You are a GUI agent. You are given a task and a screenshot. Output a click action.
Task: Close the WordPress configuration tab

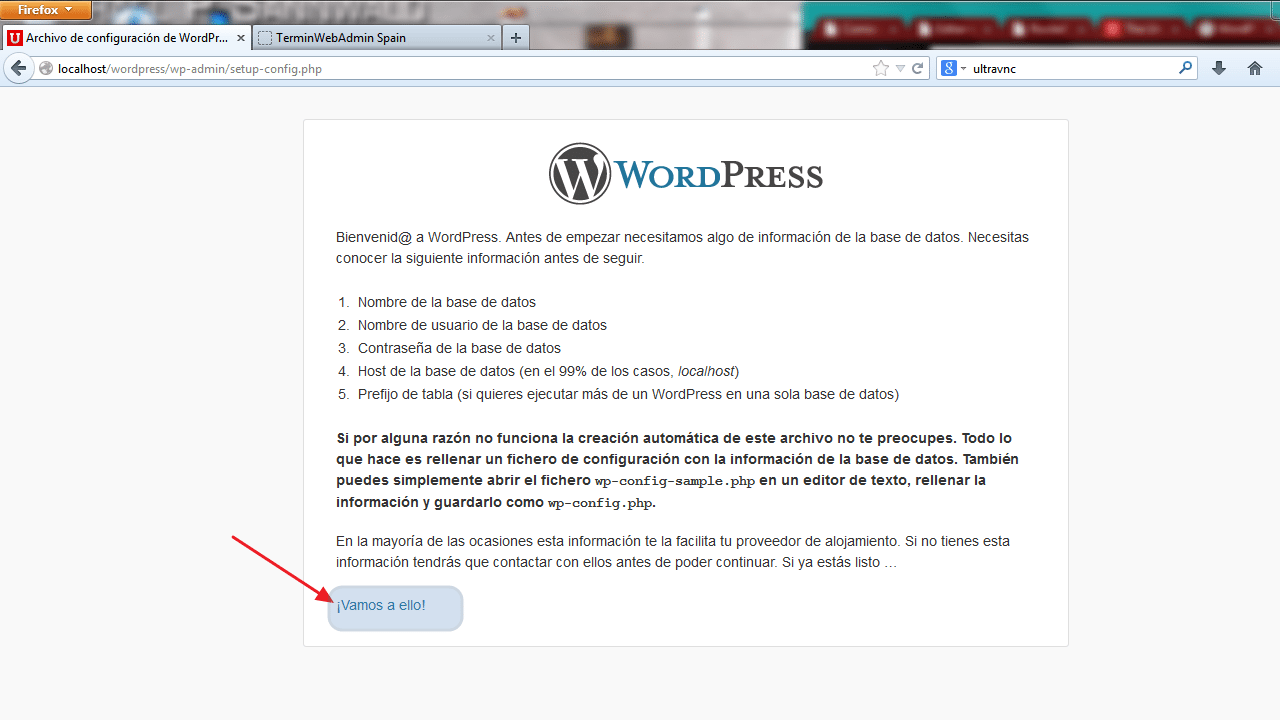(x=240, y=38)
